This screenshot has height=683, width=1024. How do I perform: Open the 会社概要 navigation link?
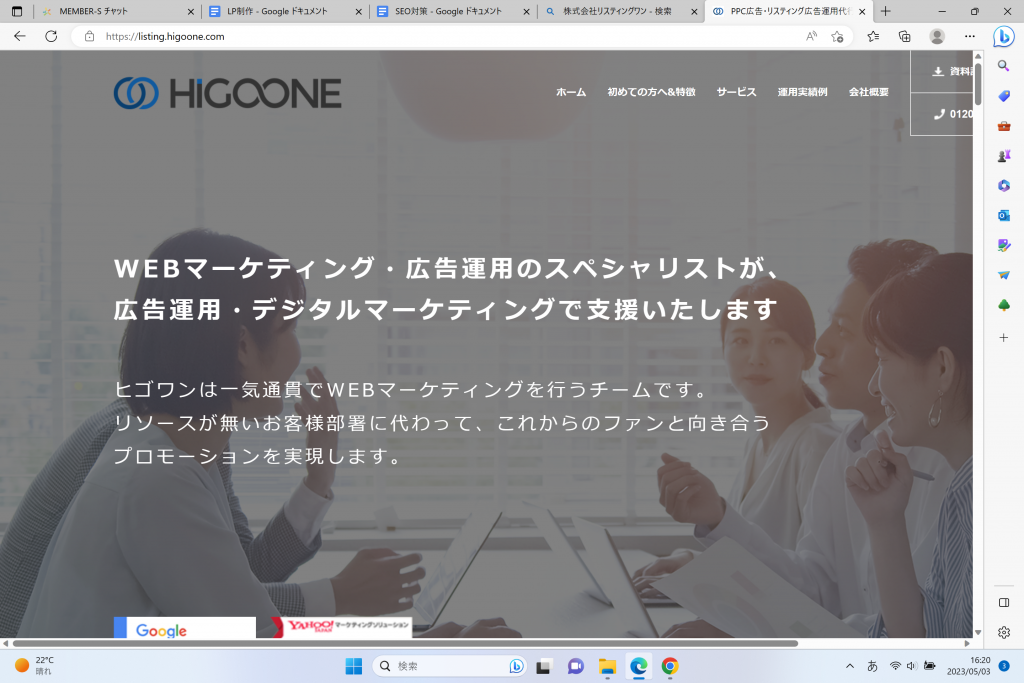[x=868, y=92]
